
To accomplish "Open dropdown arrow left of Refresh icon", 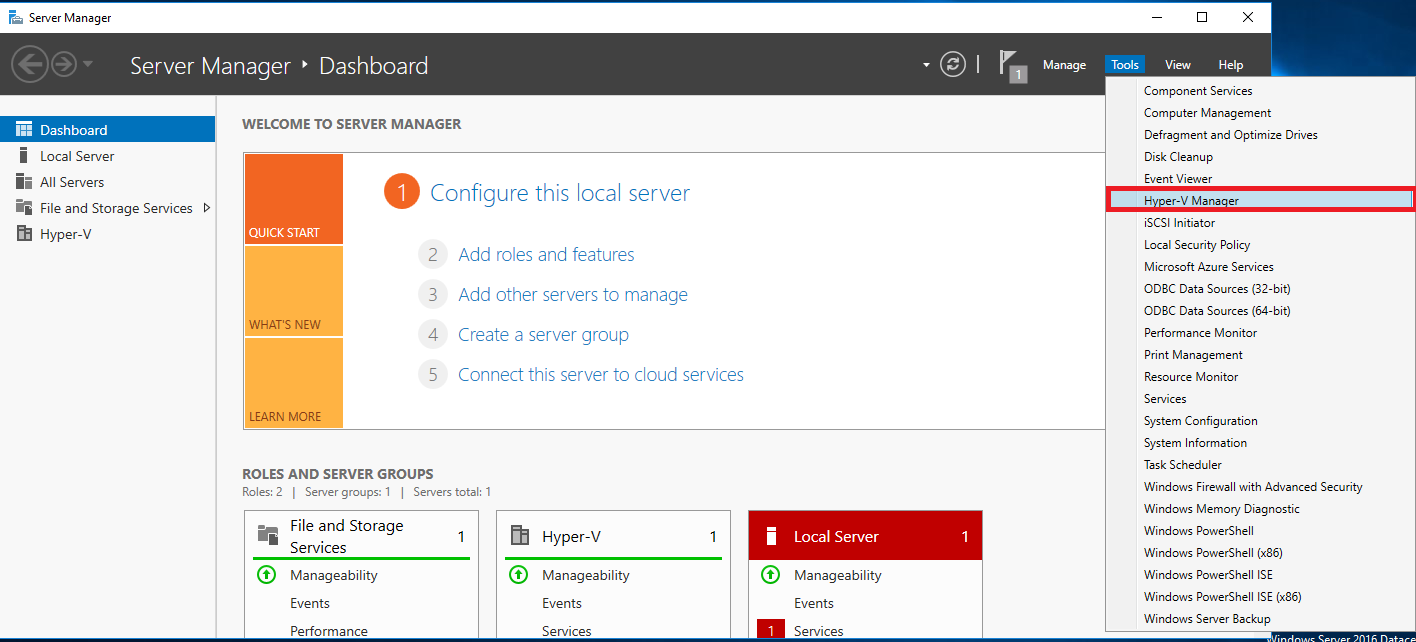I will (x=926, y=66).
